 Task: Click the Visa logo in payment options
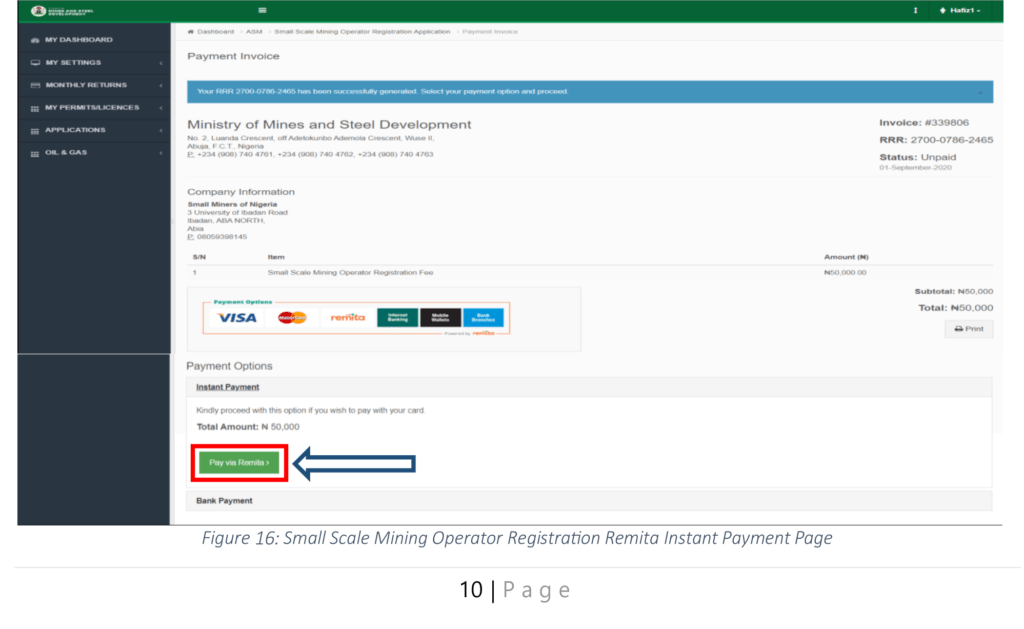pyautogui.click(x=237, y=318)
